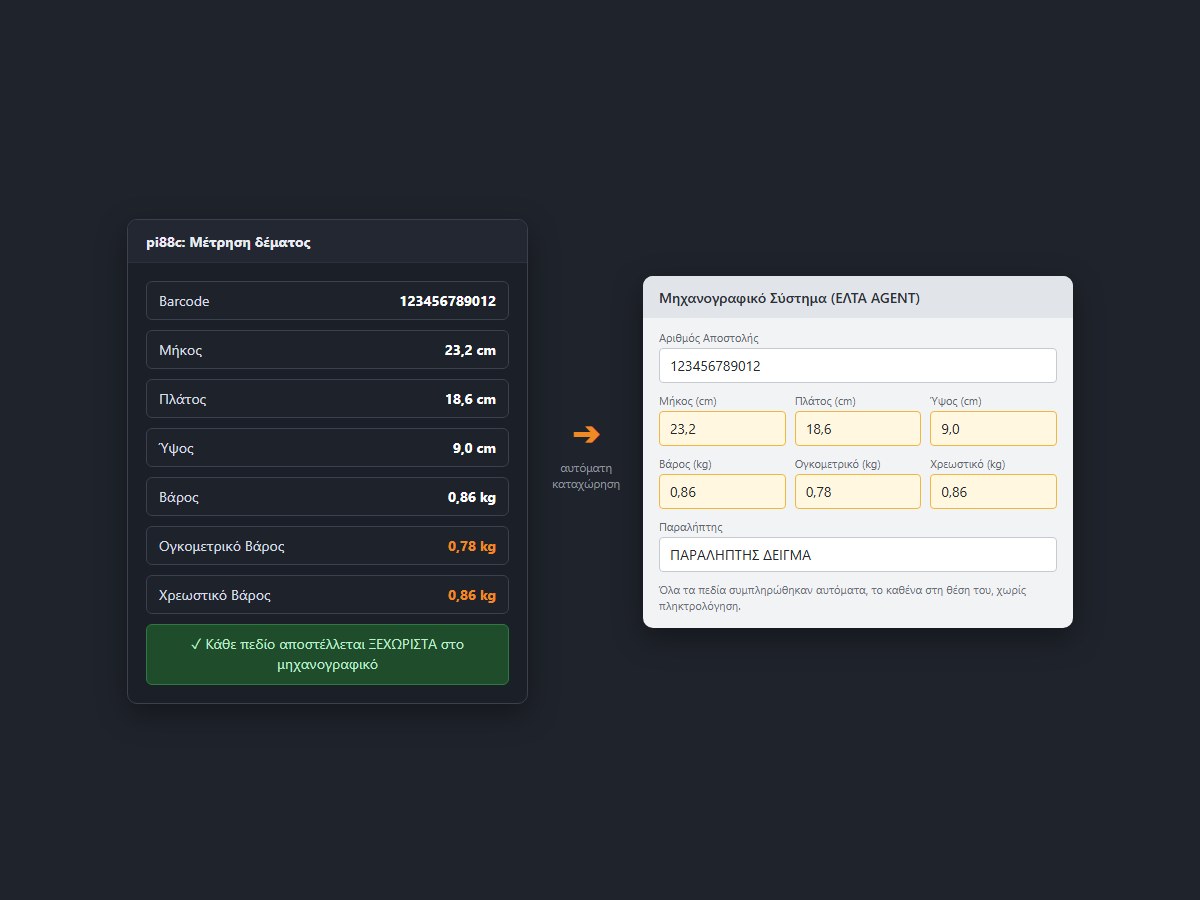Focus the Παραλήπτης input field
Image resolution: width=1200 pixels, height=900 pixels.
pos(858,555)
